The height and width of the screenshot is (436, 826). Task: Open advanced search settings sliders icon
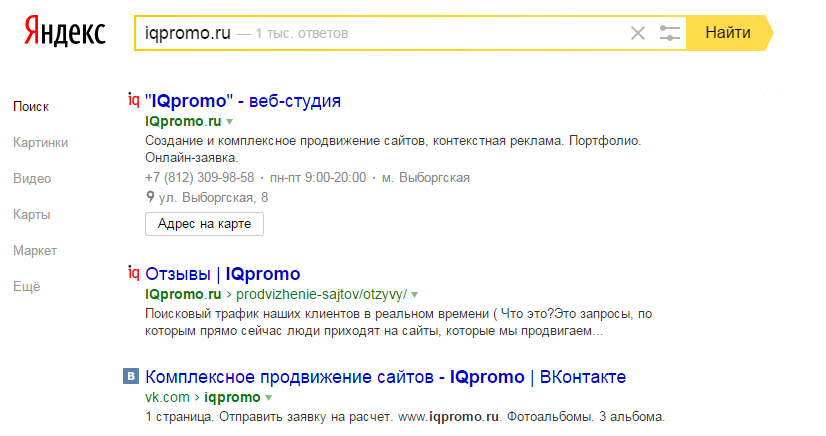tap(670, 33)
